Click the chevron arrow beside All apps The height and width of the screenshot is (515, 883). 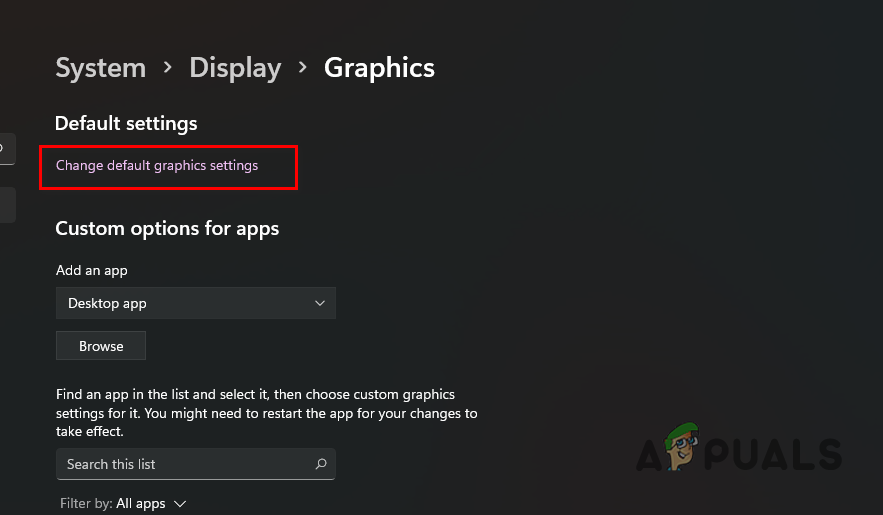click(x=180, y=504)
